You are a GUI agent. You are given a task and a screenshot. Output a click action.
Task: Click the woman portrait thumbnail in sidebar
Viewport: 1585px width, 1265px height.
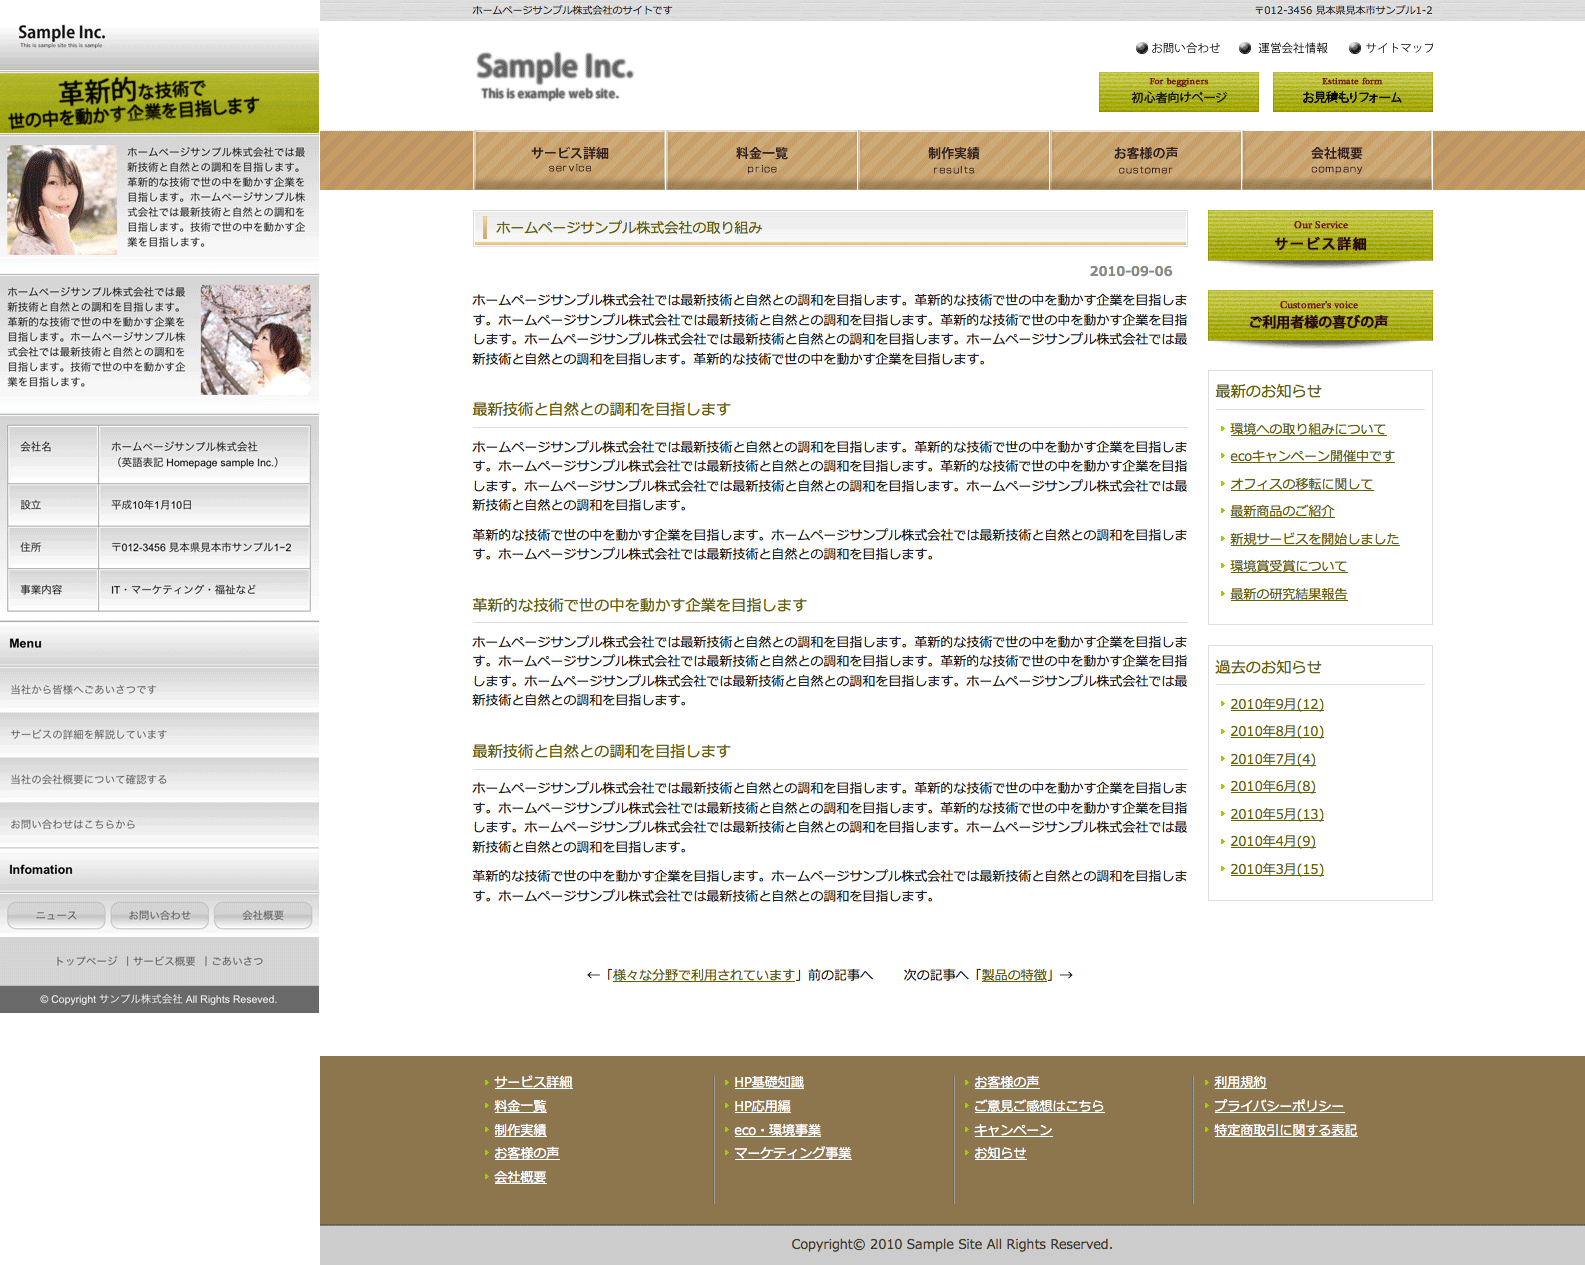pyautogui.click(x=62, y=200)
